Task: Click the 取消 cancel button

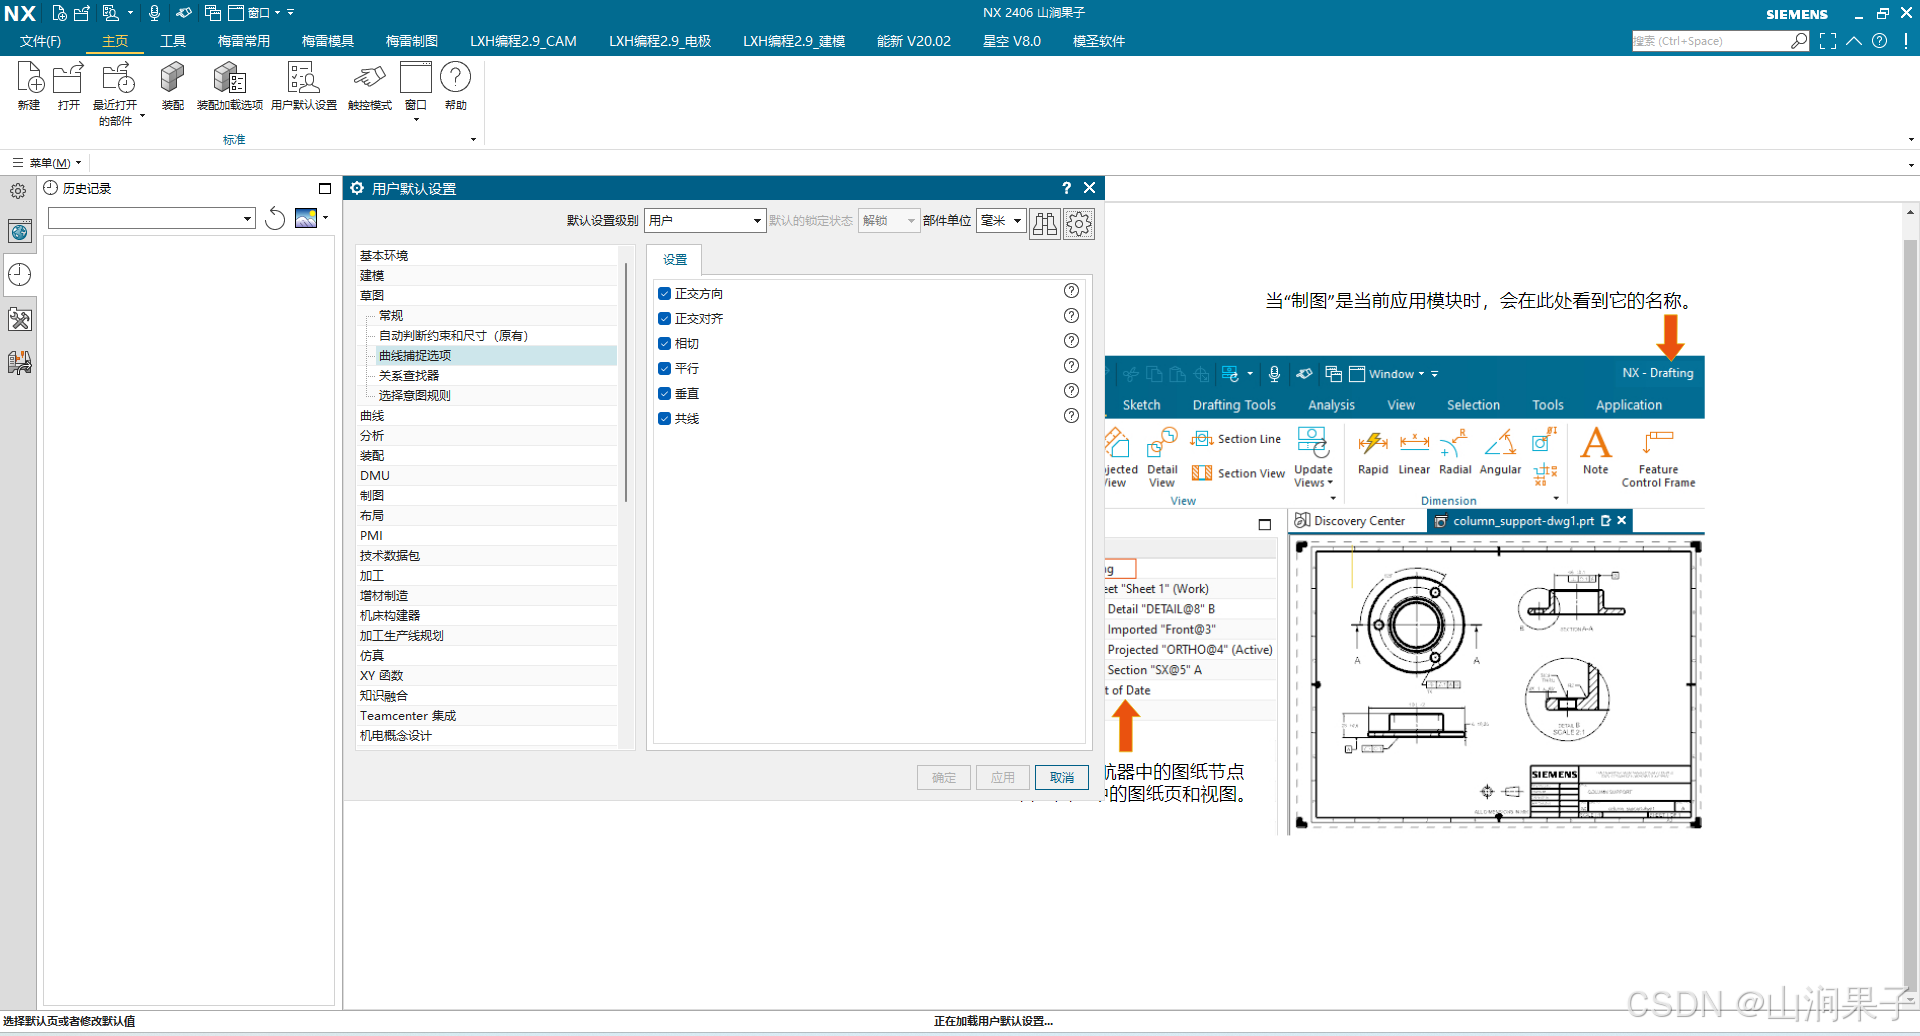Action: 1062,778
